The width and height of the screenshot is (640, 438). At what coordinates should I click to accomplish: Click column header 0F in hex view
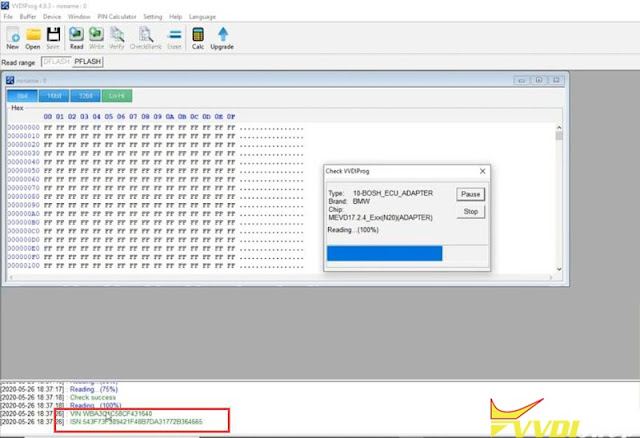pyautogui.click(x=231, y=117)
